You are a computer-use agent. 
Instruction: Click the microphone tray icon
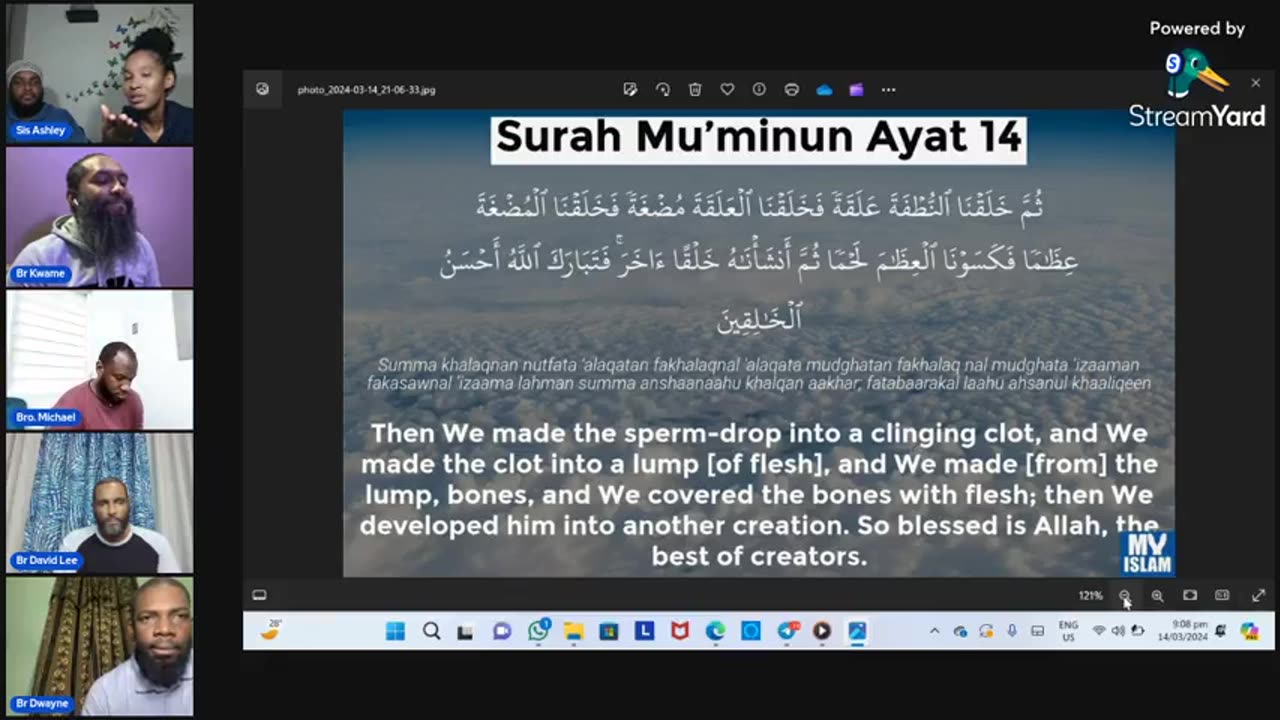(1012, 631)
